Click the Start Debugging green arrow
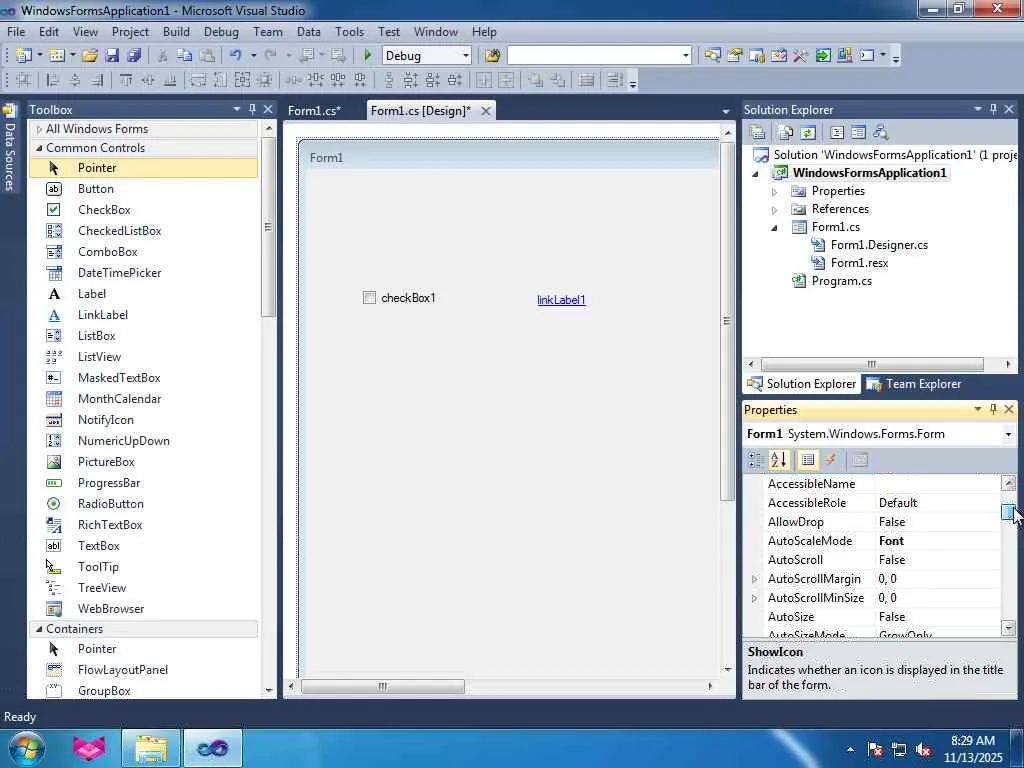 pos(367,56)
